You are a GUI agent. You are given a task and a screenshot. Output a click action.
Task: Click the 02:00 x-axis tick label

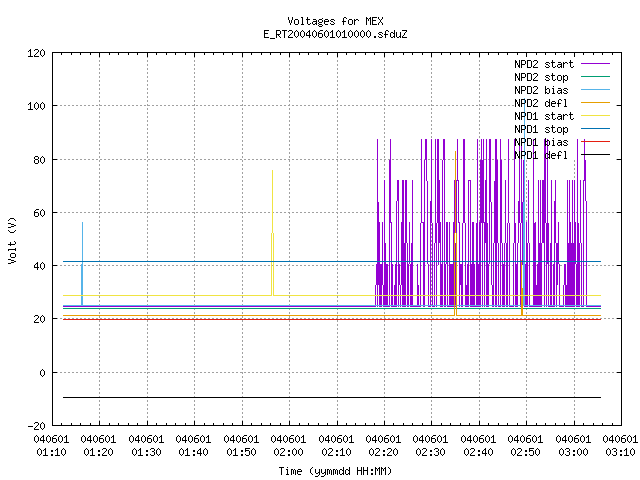(x=288, y=452)
